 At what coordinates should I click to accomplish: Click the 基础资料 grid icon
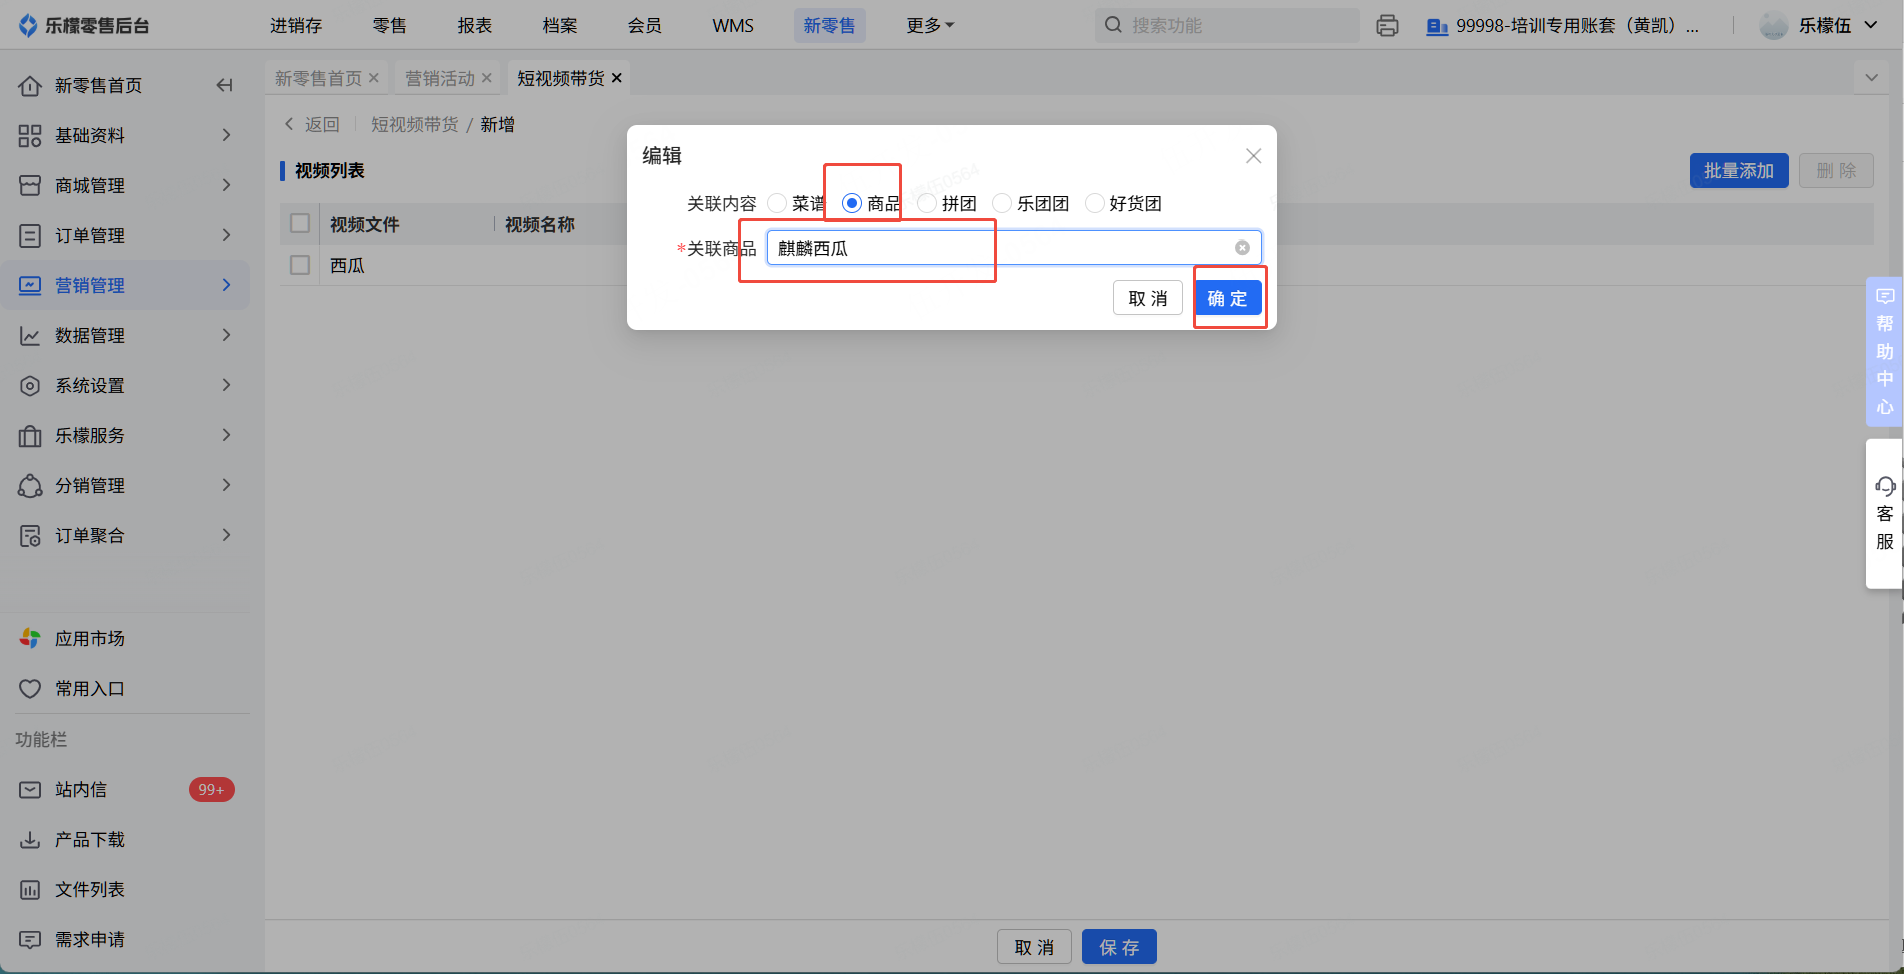[x=30, y=136]
